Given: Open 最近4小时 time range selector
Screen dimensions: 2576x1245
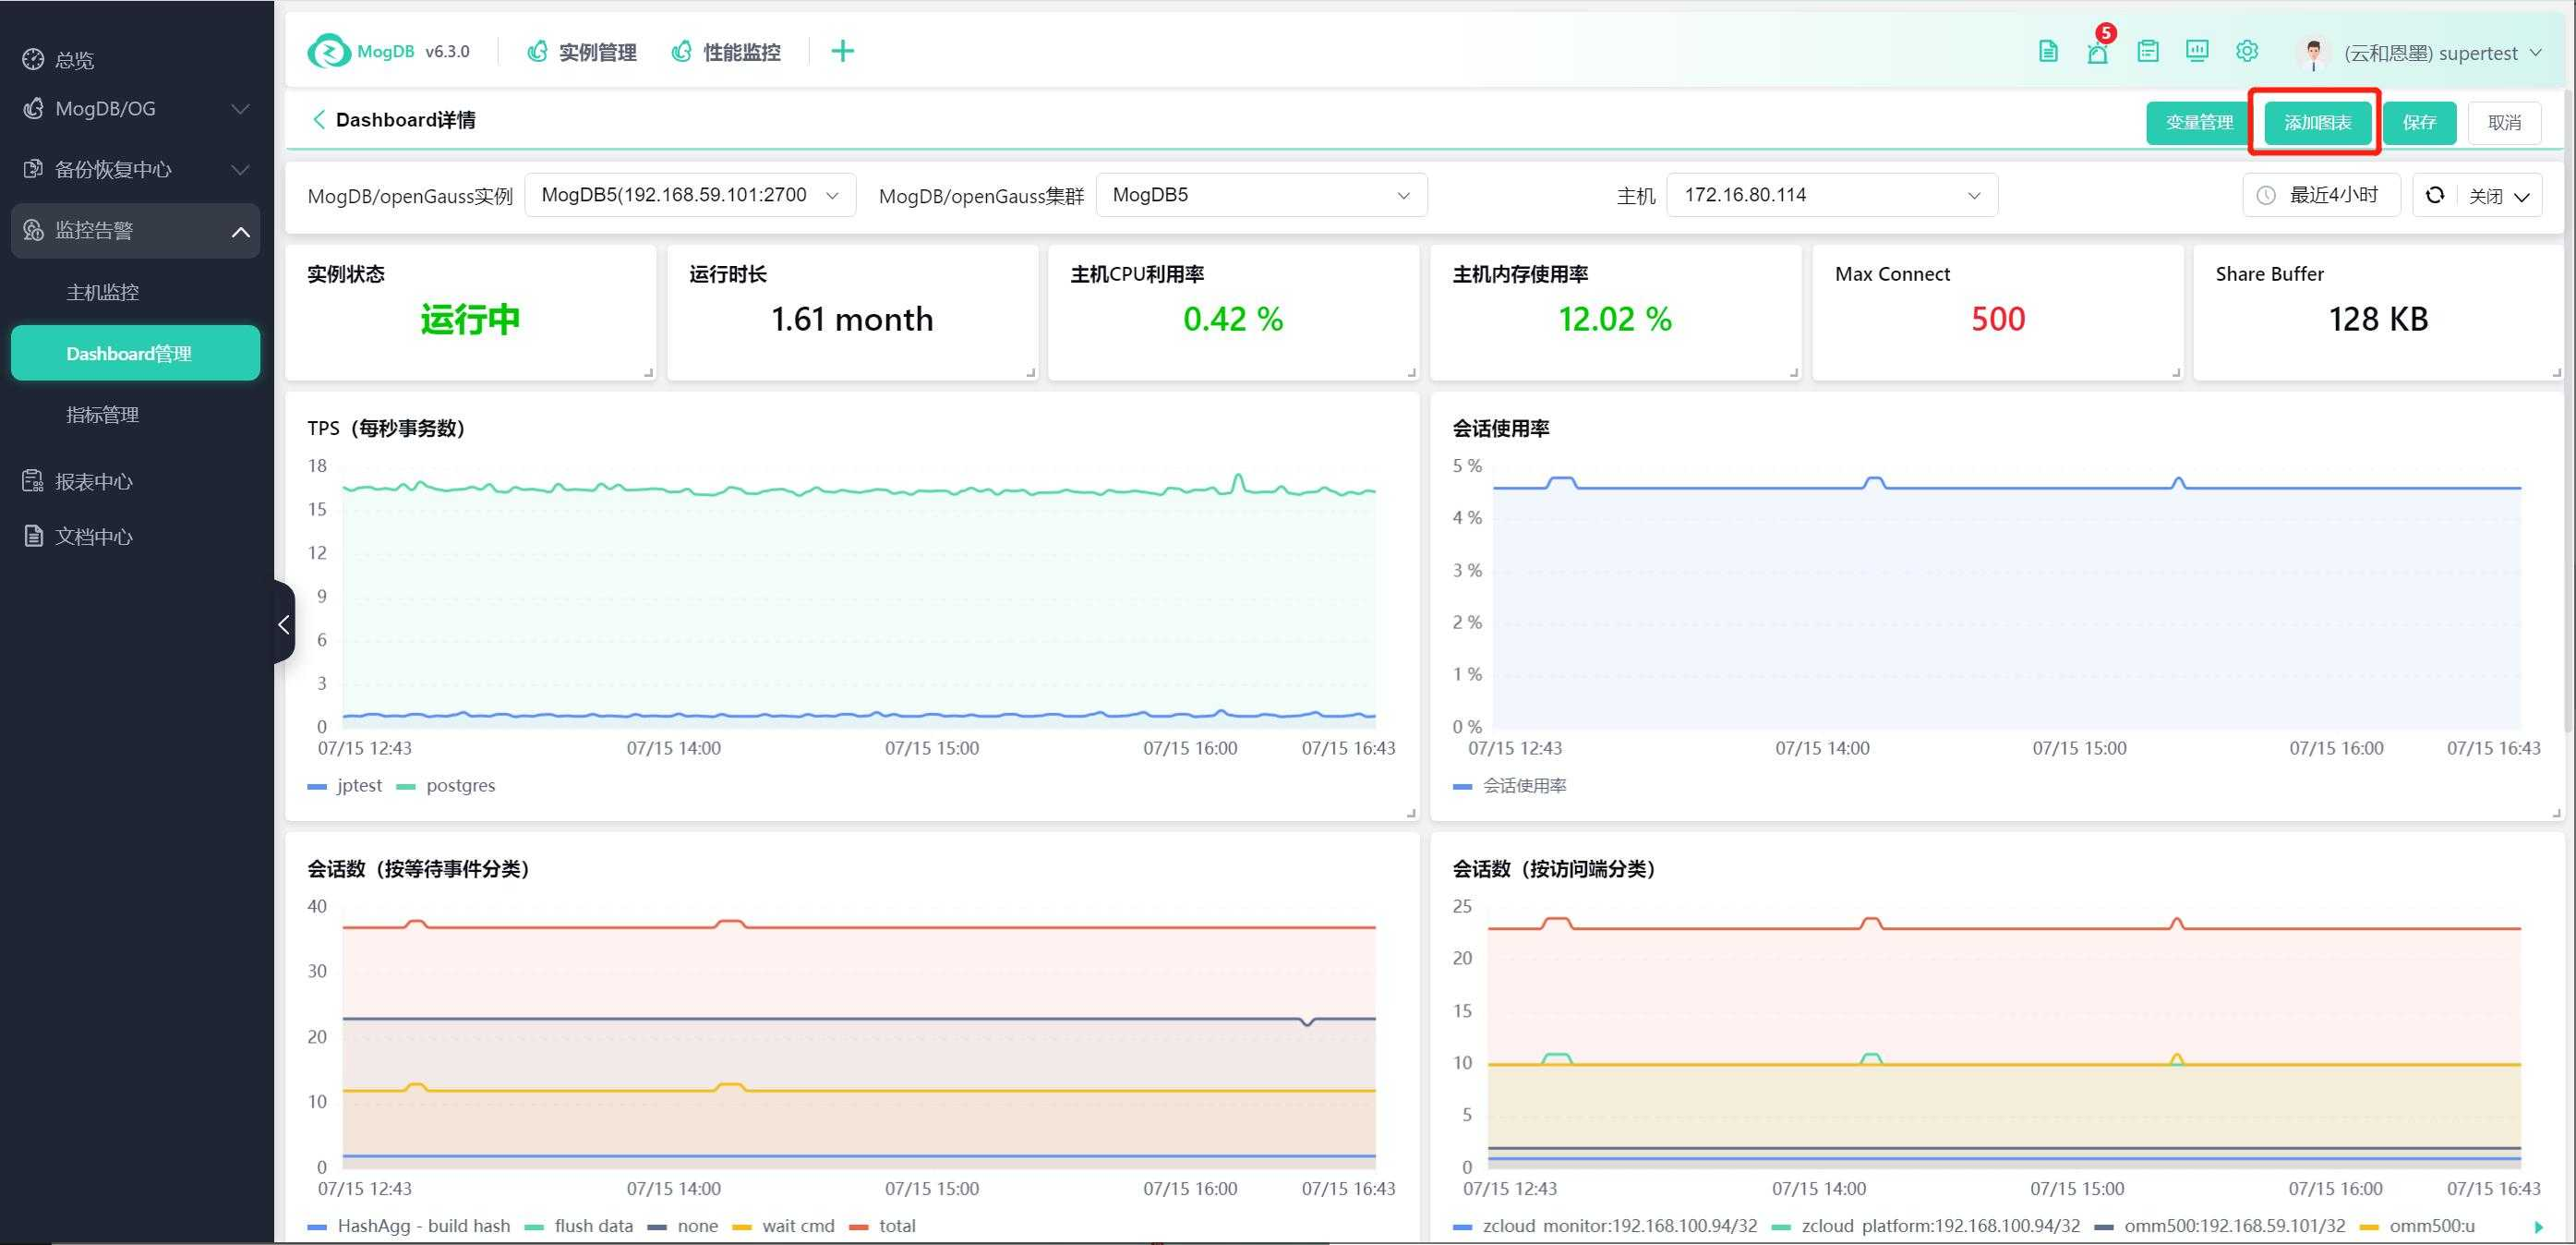Looking at the screenshot, I should [x=2321, y=195].
